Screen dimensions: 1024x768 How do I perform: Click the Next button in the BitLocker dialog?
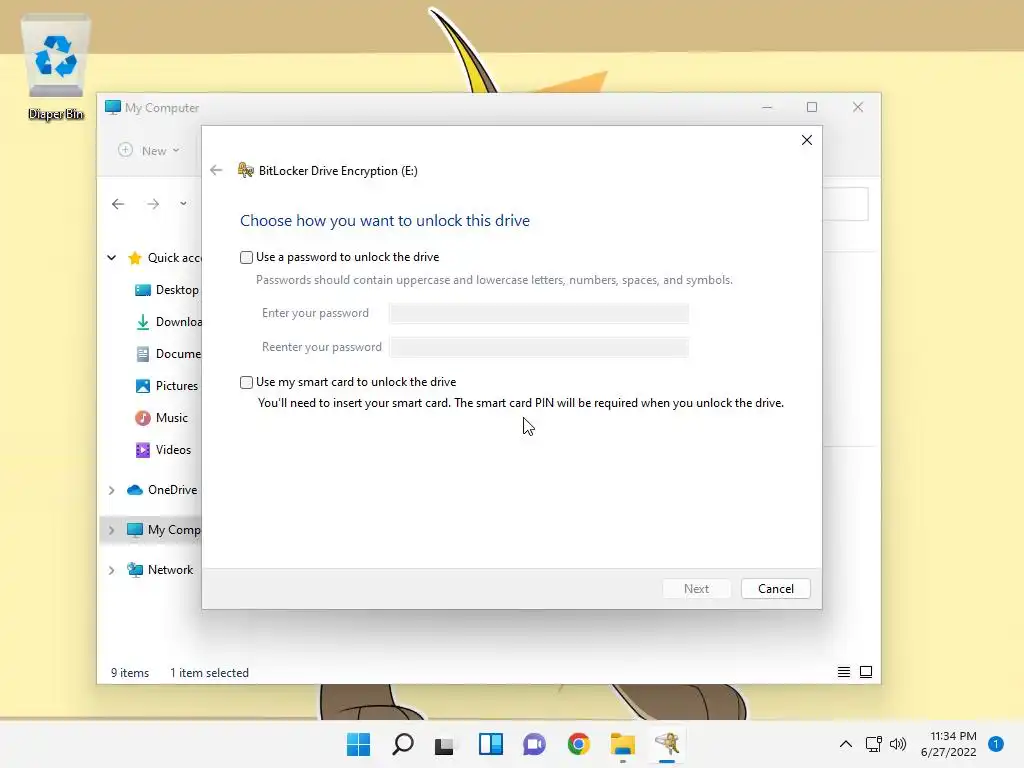pyautogui.click(x=696, y=588)
